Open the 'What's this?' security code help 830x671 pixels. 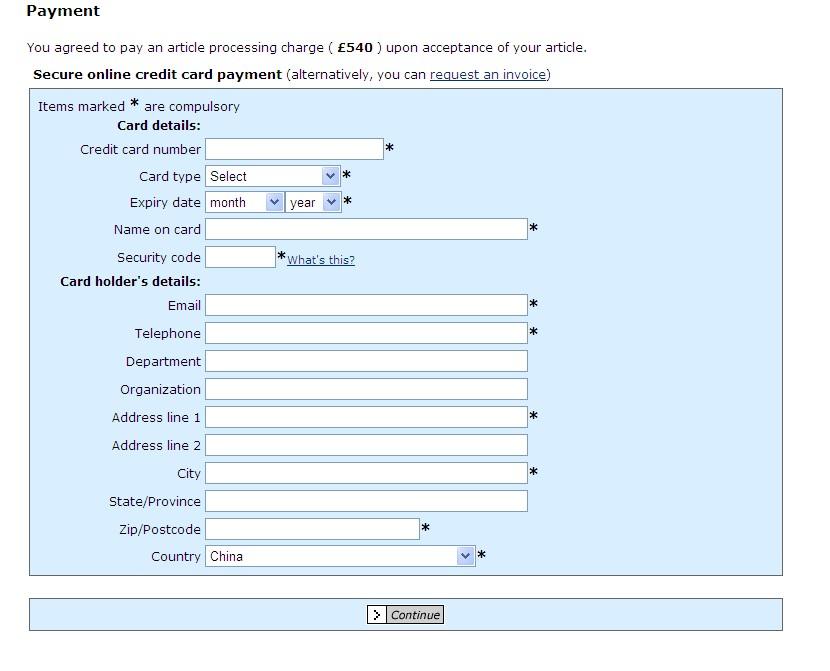[320, 260]
